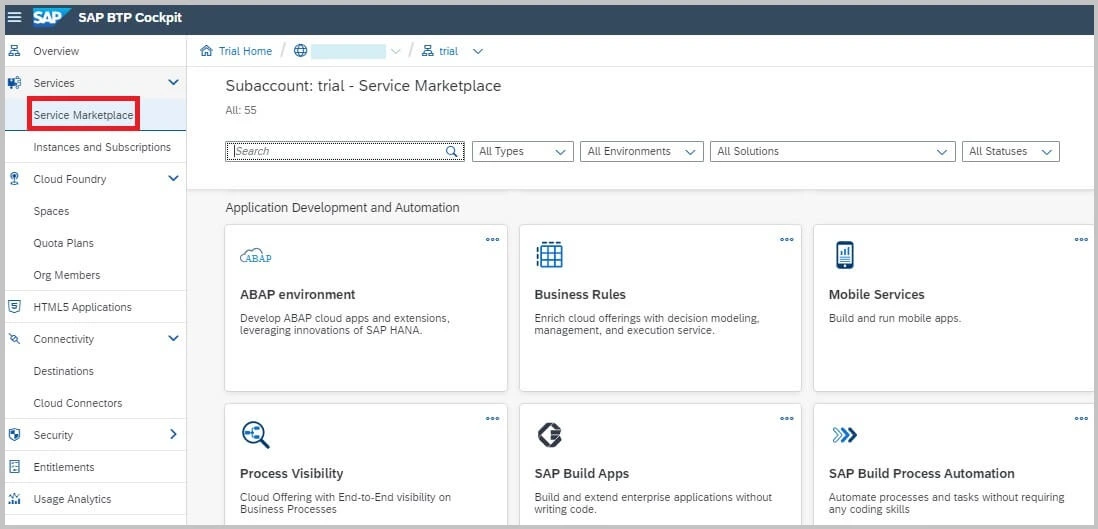Open the Mobile Services tile title
This screenshot has height=529, width=1098.
pos(877,295)
